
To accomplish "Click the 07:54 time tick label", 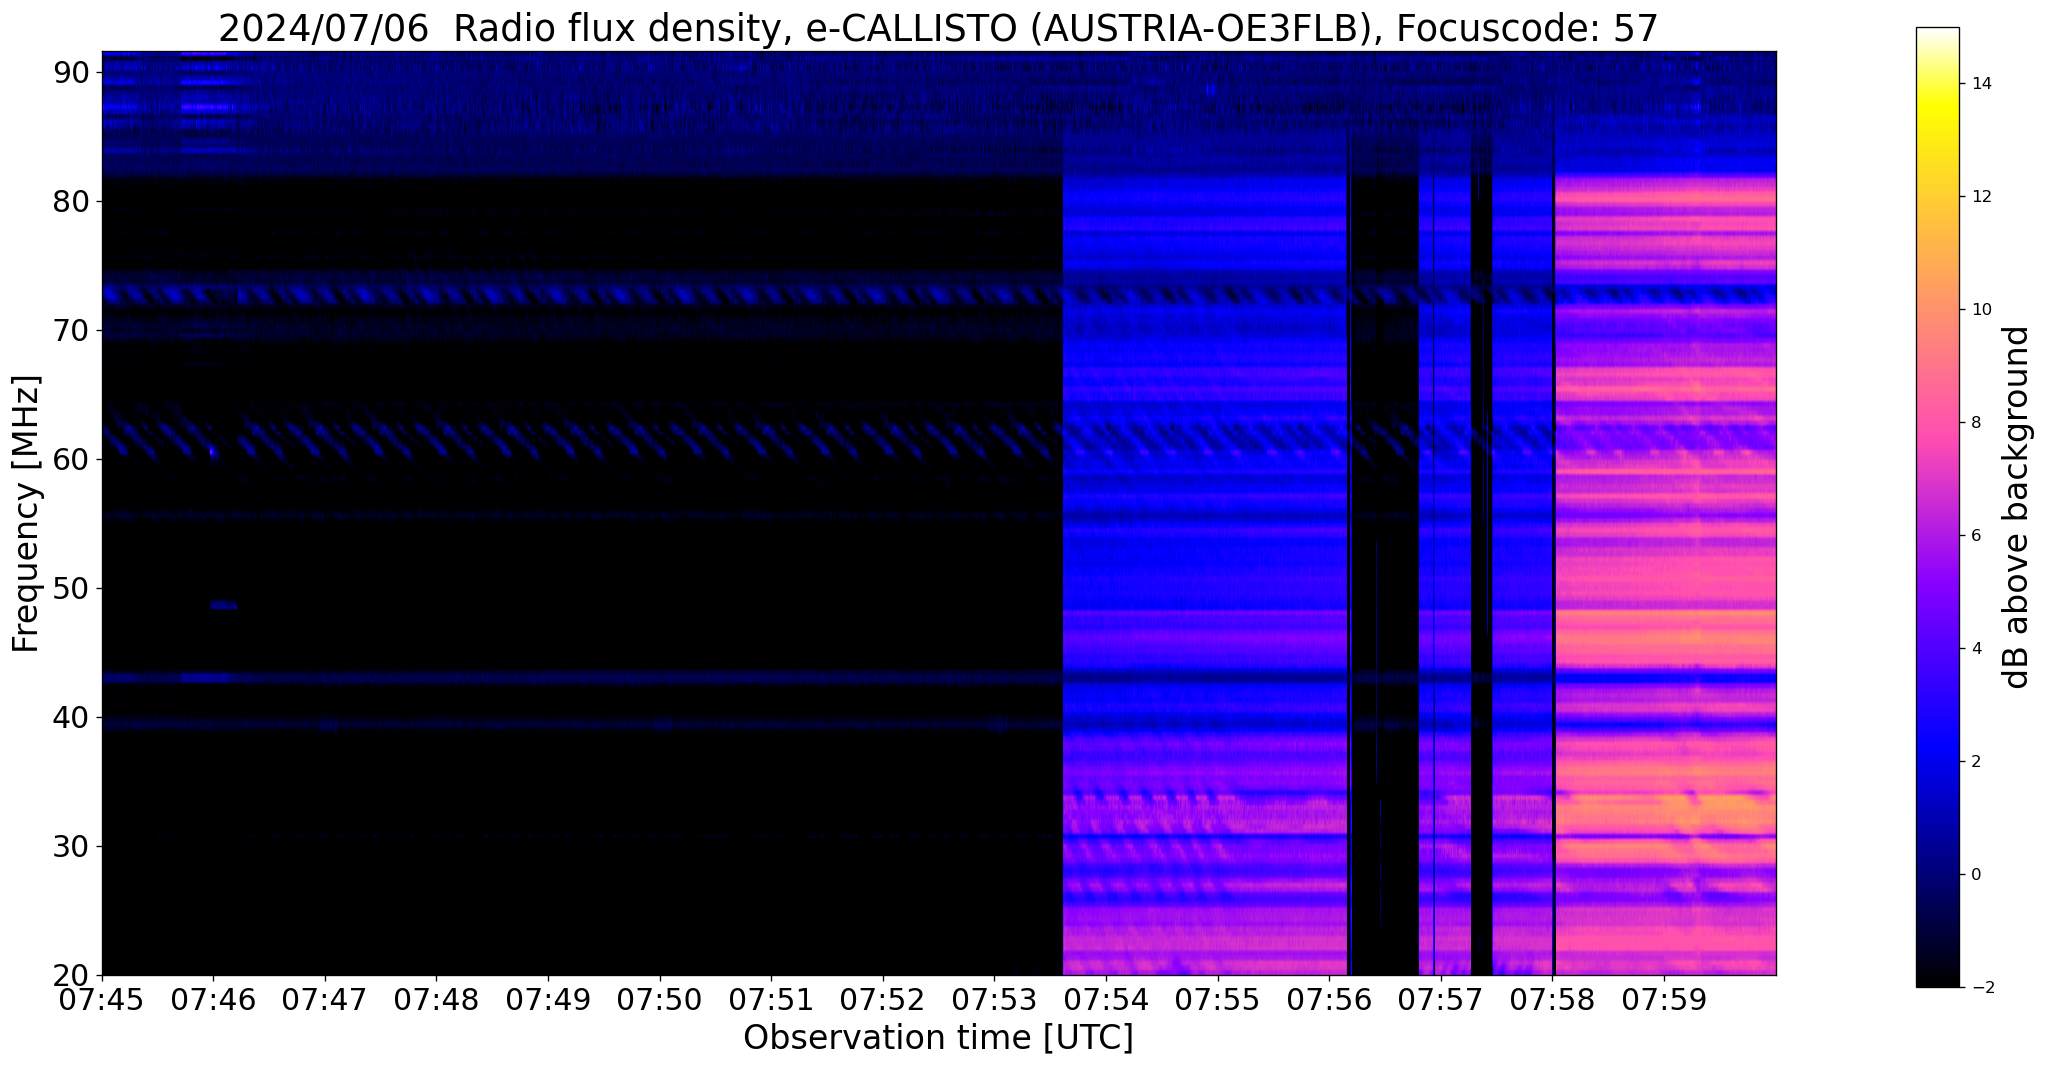I will [1106, 999].
